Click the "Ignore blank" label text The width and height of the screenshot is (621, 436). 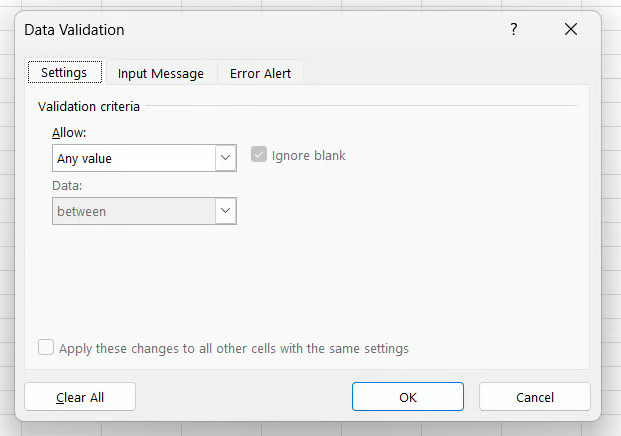click(x=308, y=156)
